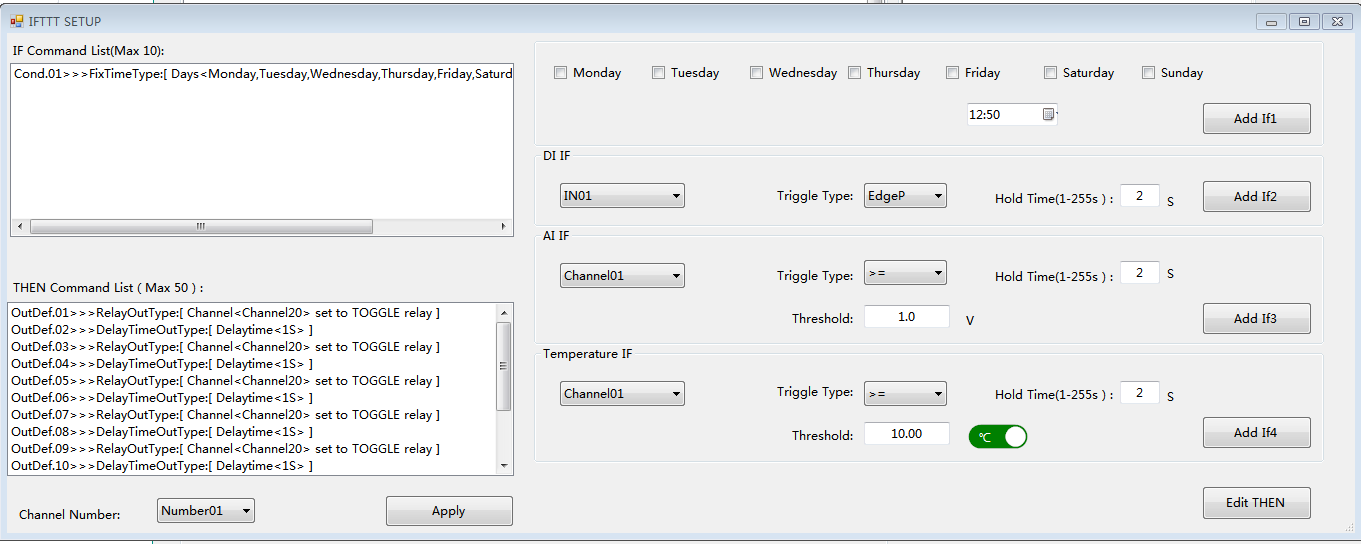Click the Add If1 button
Viewport: 1361px width, 544px height.
click(1256, 118)
